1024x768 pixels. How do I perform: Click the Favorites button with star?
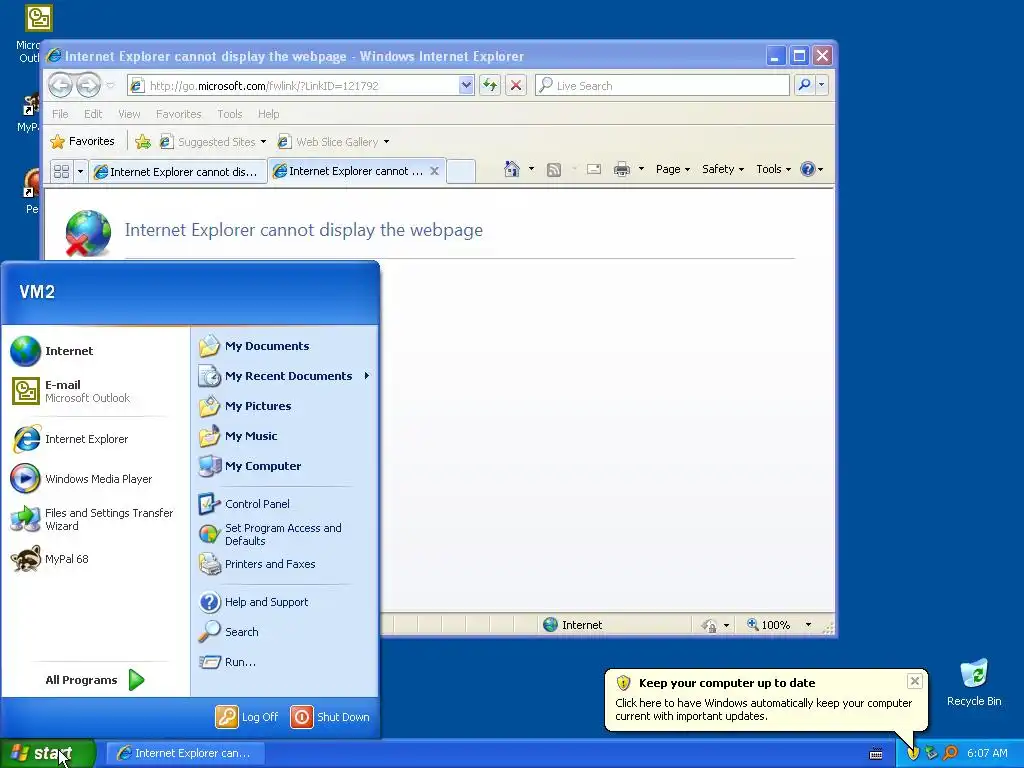click(x=83, y=141)
